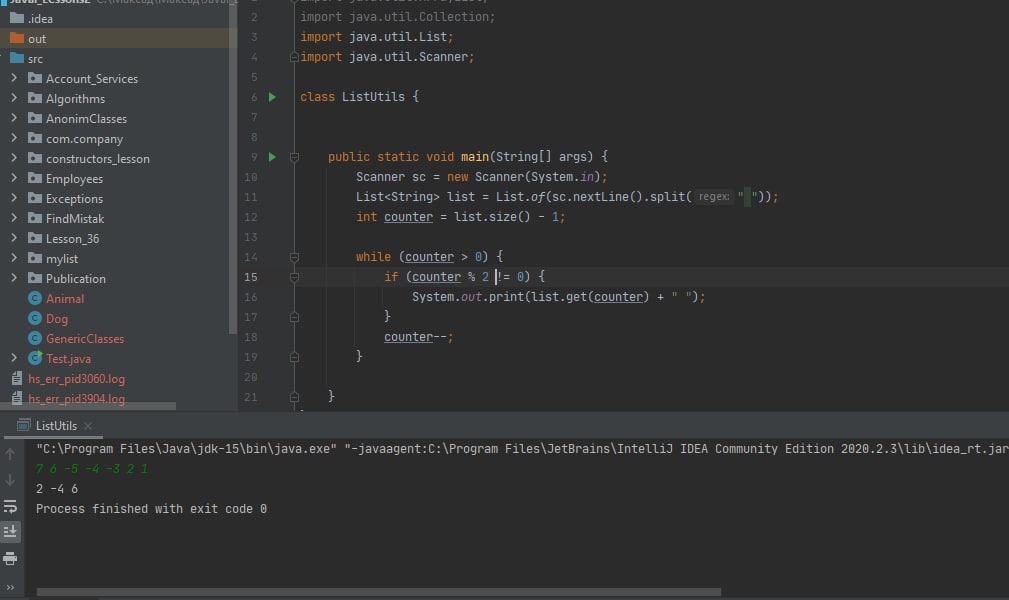Select Test.java in project tree
The height and width of the screenshot is (600, 1009).
tap(68, 359)
